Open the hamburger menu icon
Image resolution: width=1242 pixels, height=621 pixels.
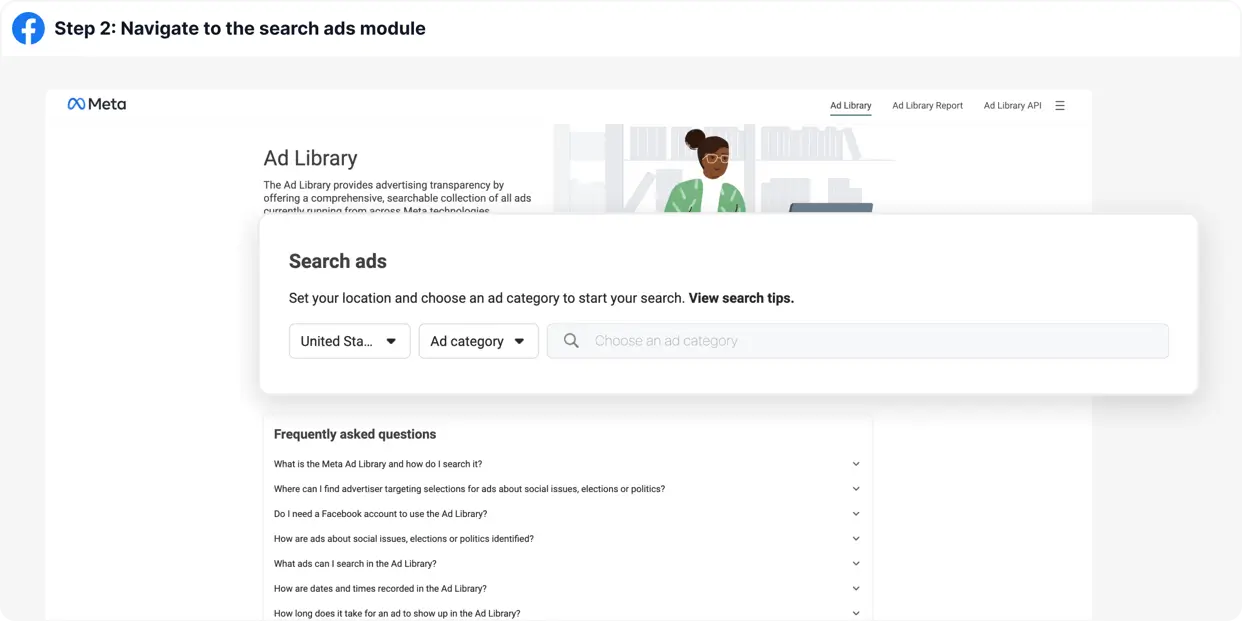tap(1060, 105)
